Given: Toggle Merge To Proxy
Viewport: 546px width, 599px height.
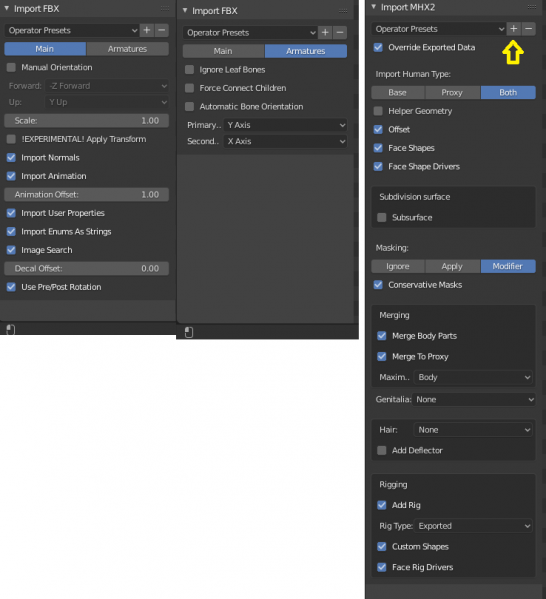Looking at the screenshot, I should click(382, 356).
